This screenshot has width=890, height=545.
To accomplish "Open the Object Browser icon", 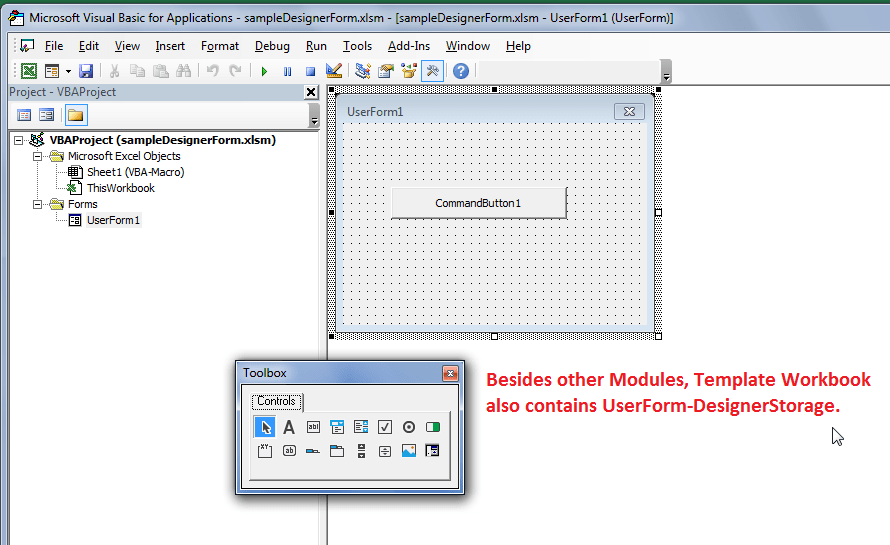I will point(409,71).
